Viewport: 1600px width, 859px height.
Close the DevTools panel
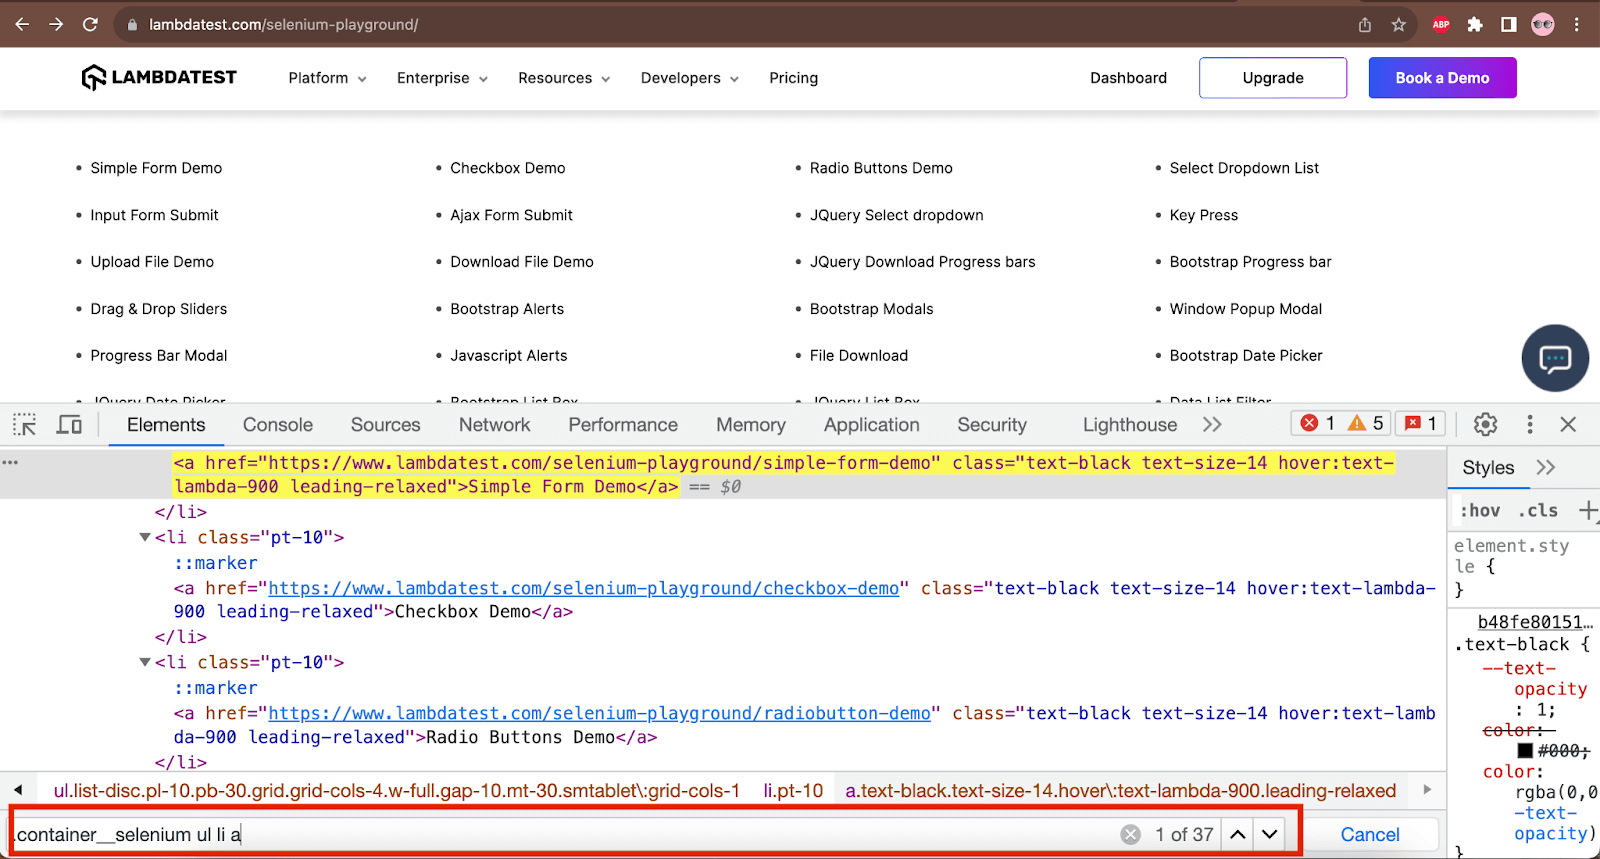coord(1568,424)
